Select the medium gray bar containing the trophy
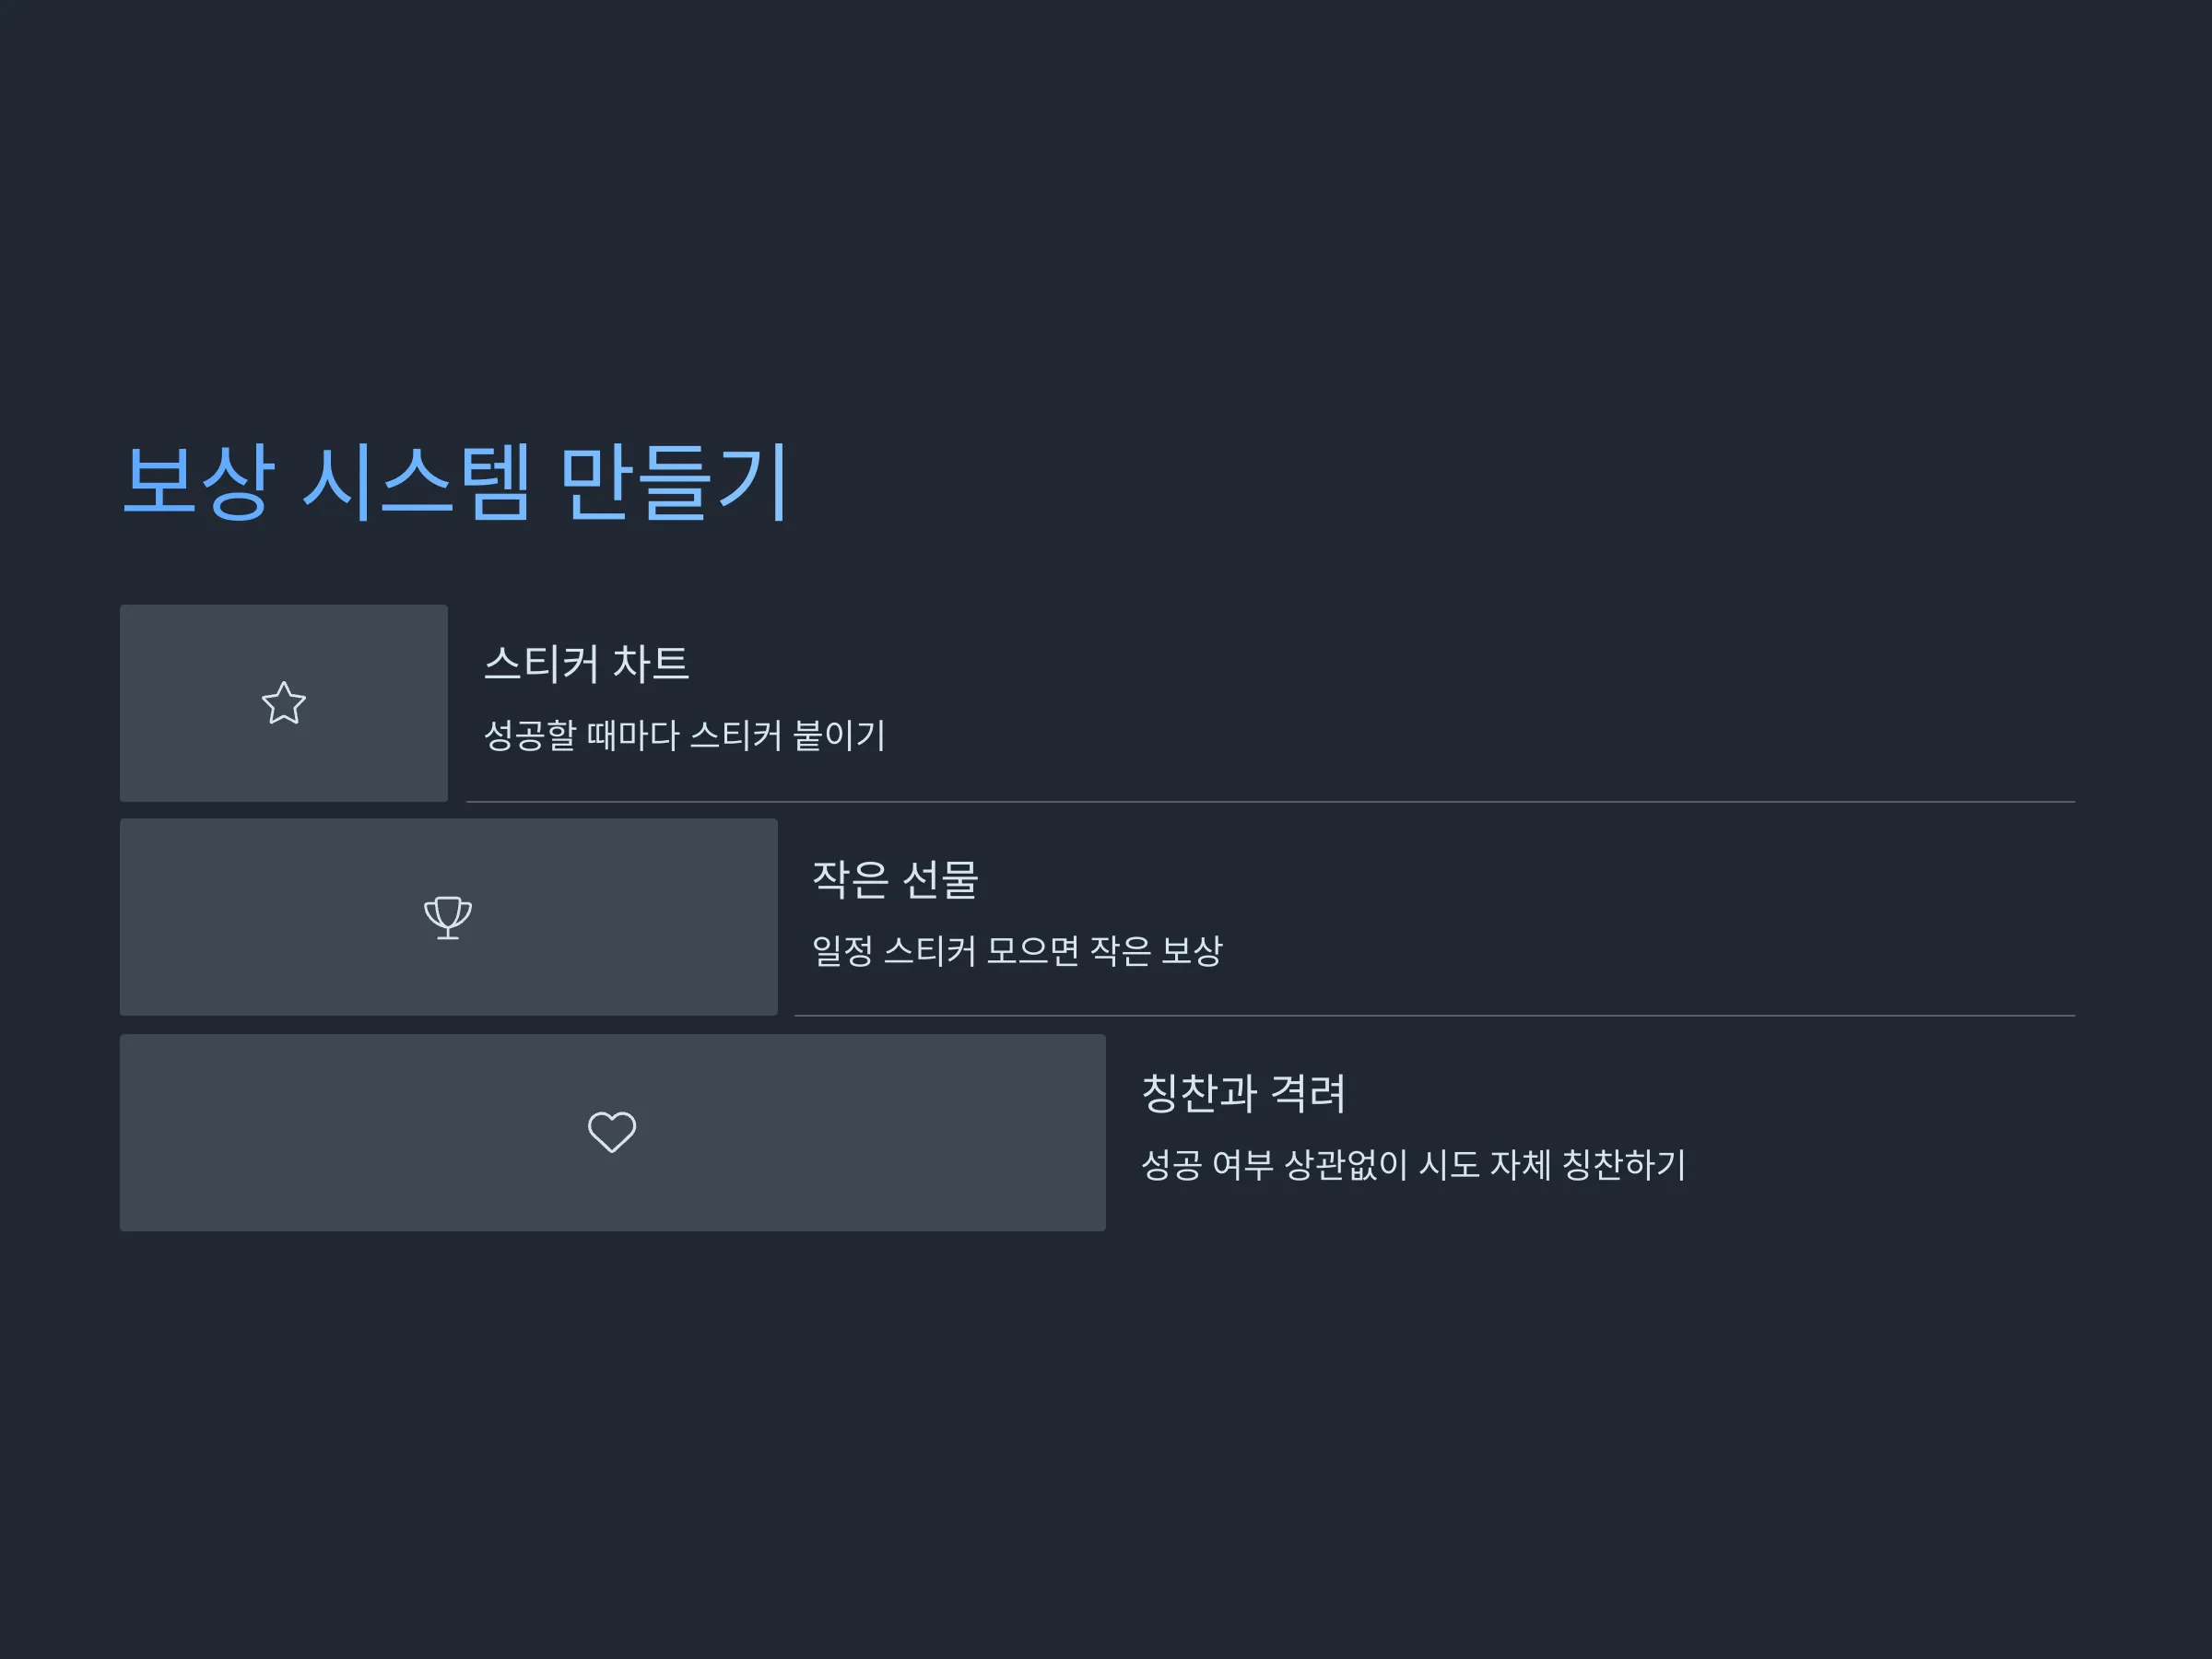The width and height of the screenshot is (2212, 1659). coord(449,917)
